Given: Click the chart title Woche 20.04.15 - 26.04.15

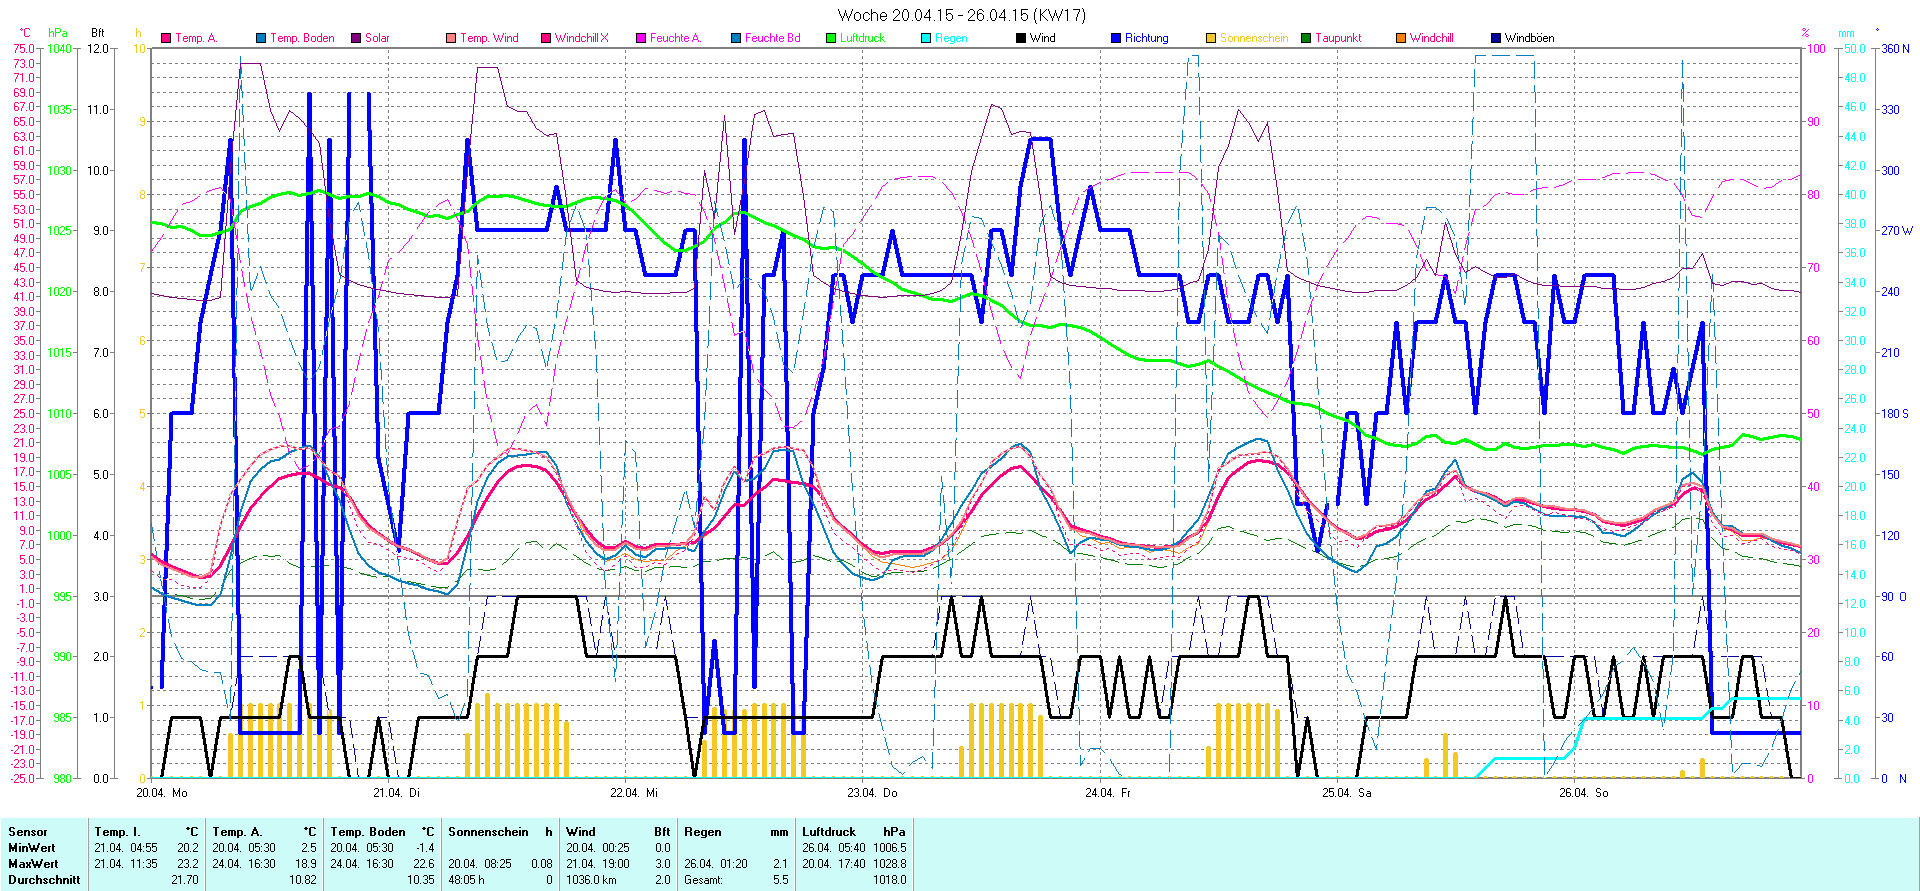Looking at the screenshot, I should pos(960,15).
